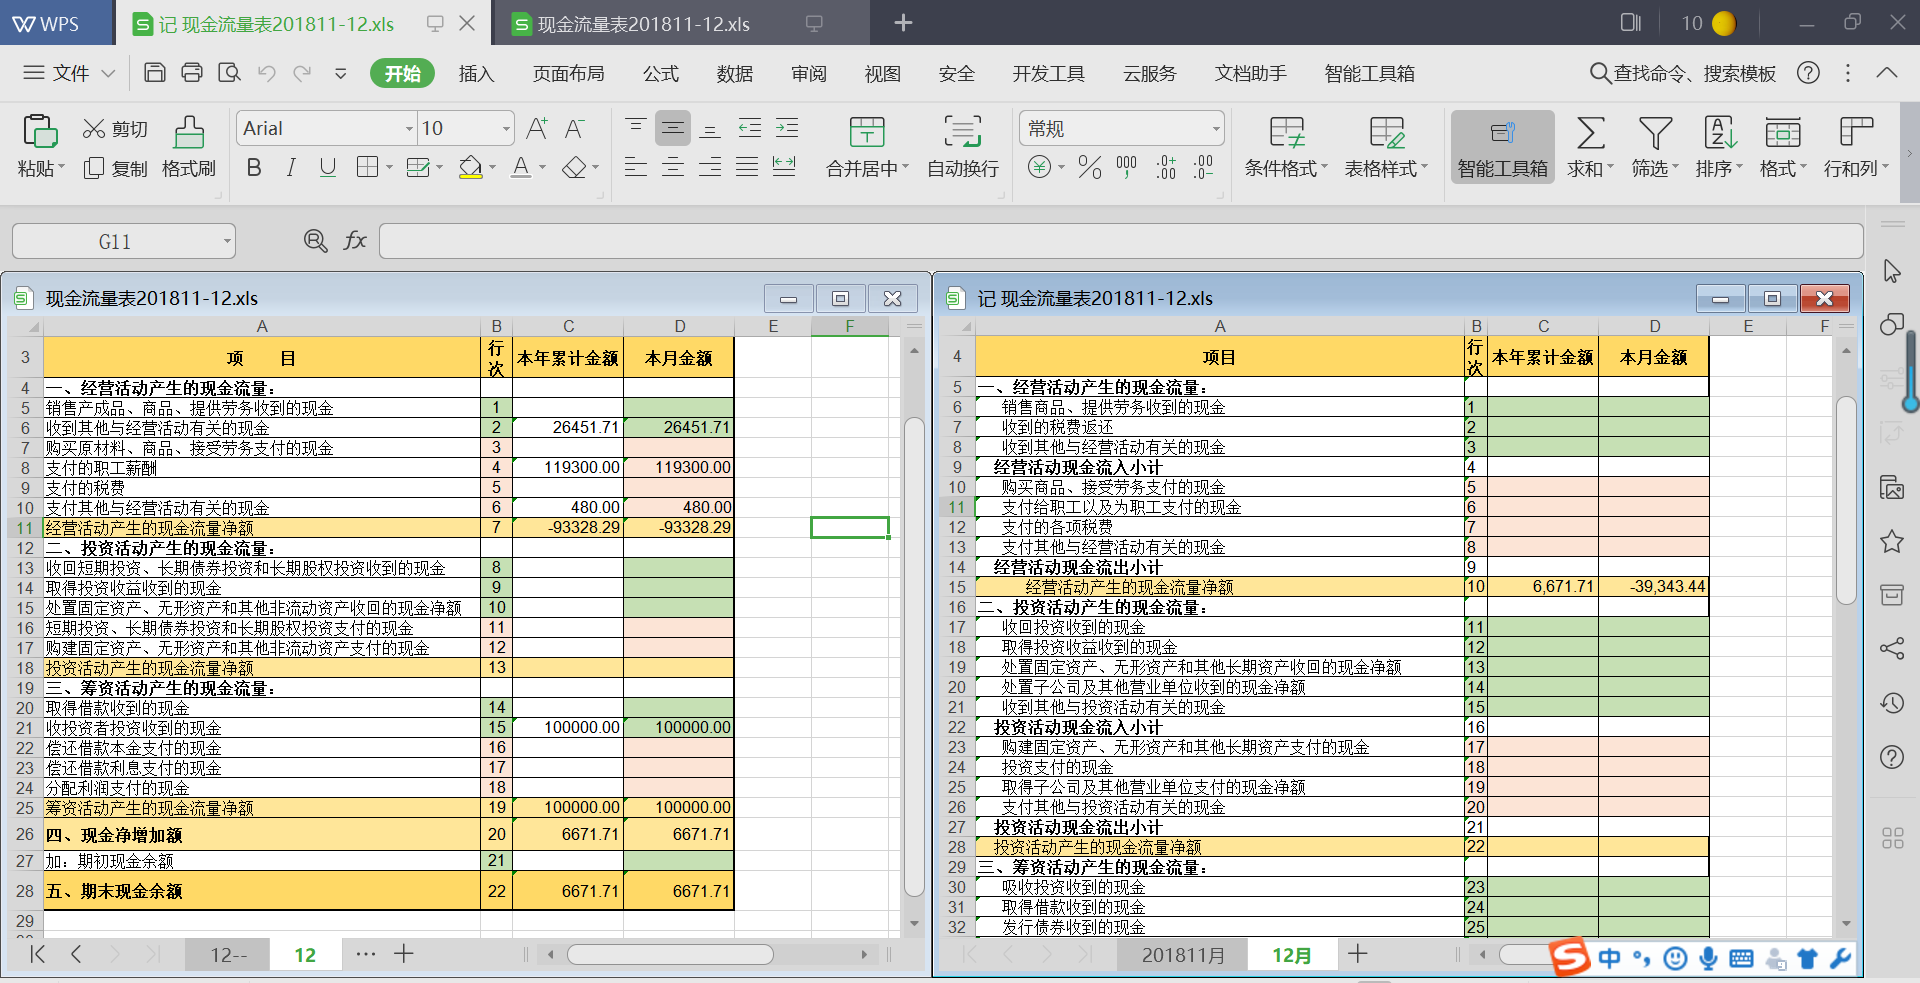Switch to the 201811月 sheet tab
This screenshot has width=1920, height=983.
[x=1183, y=955]
